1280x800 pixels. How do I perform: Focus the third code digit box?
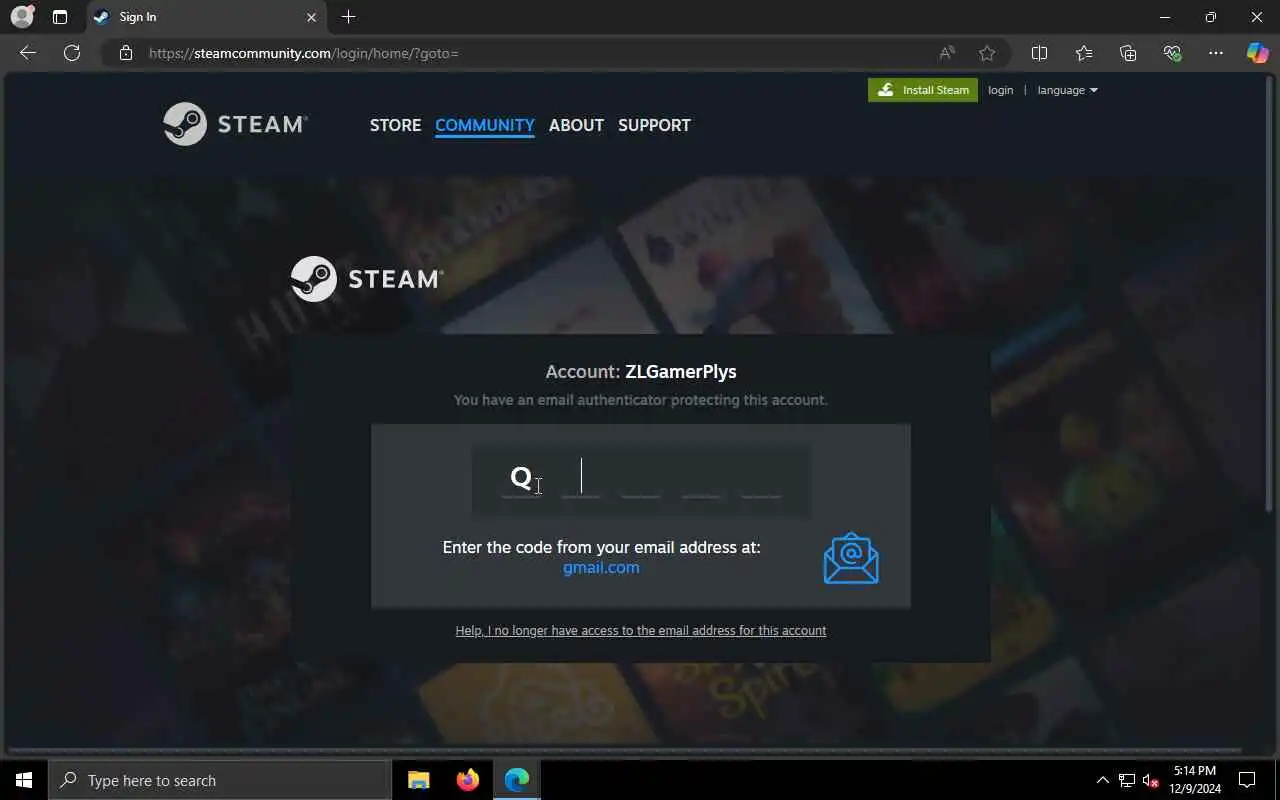(x=641, y=478)
